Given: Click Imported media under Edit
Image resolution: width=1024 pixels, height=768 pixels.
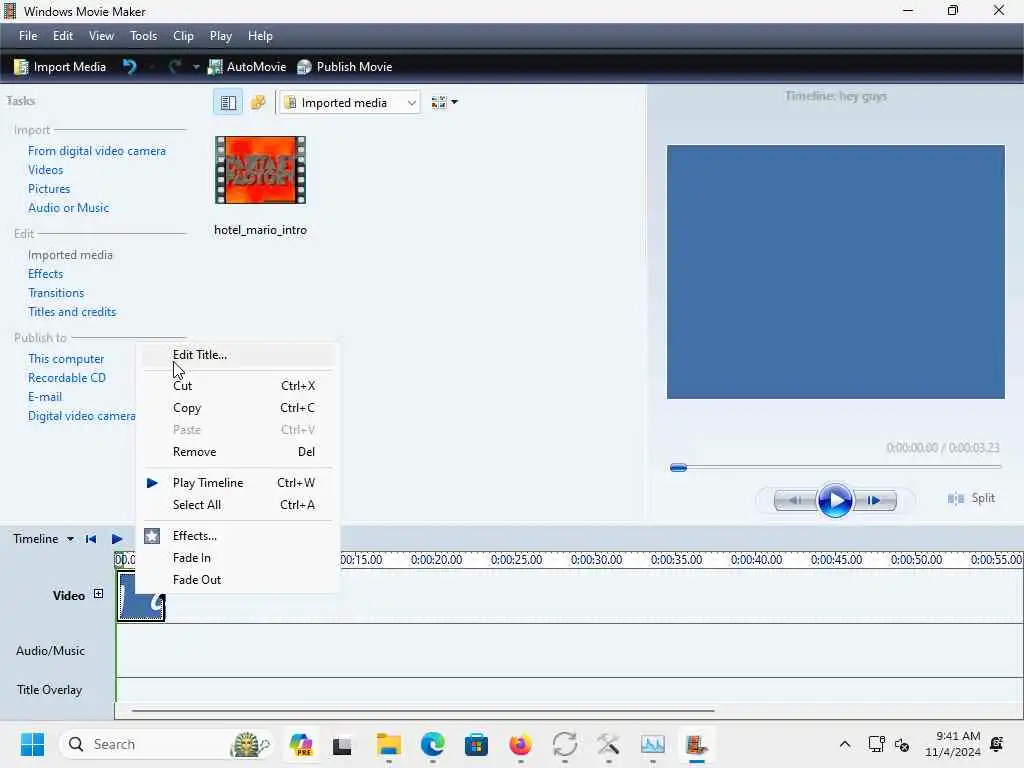Looking at the screenshot, I should tap(71, 255).
